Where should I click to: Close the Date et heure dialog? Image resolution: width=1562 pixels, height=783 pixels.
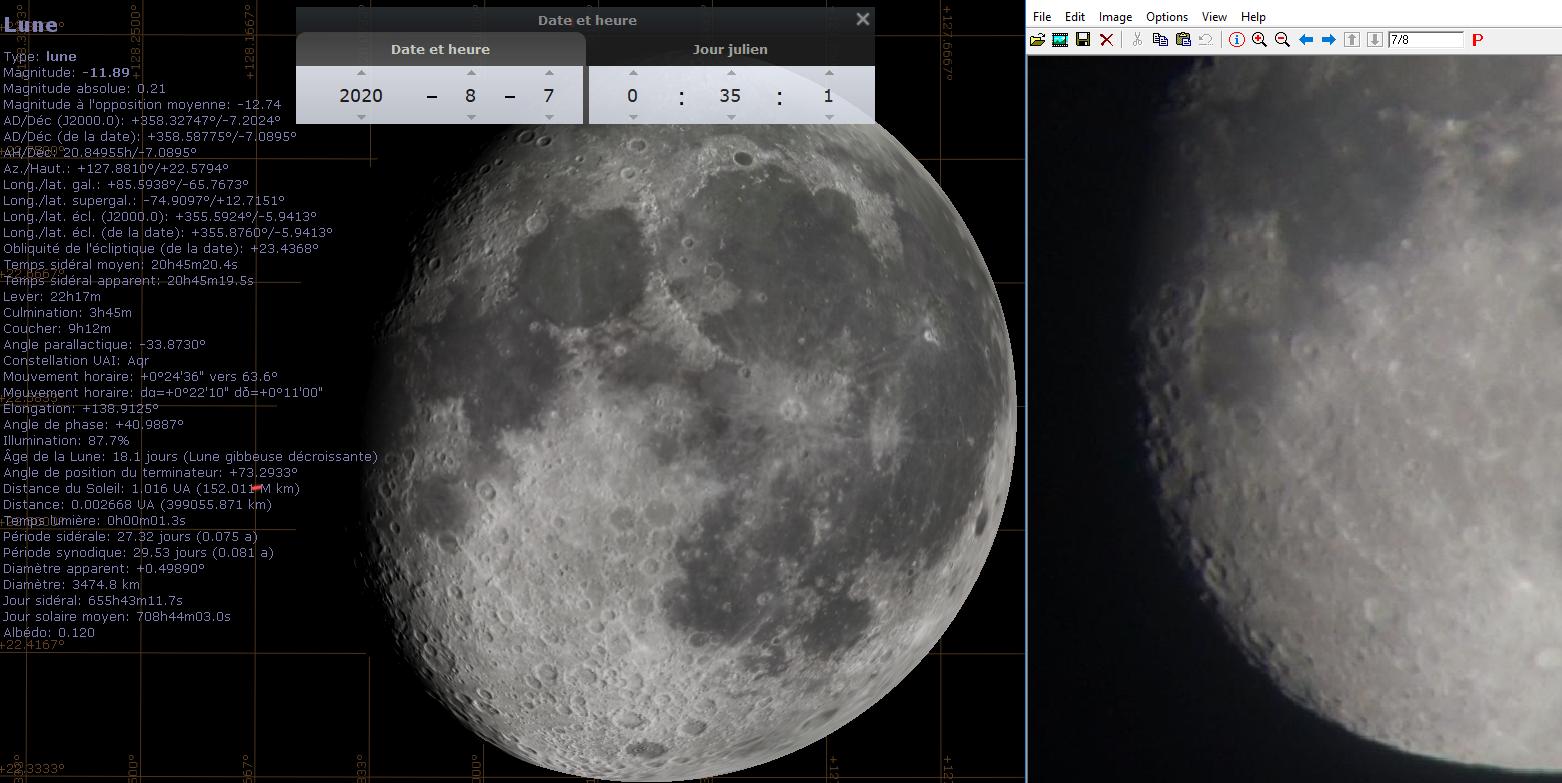click(863, 19)
